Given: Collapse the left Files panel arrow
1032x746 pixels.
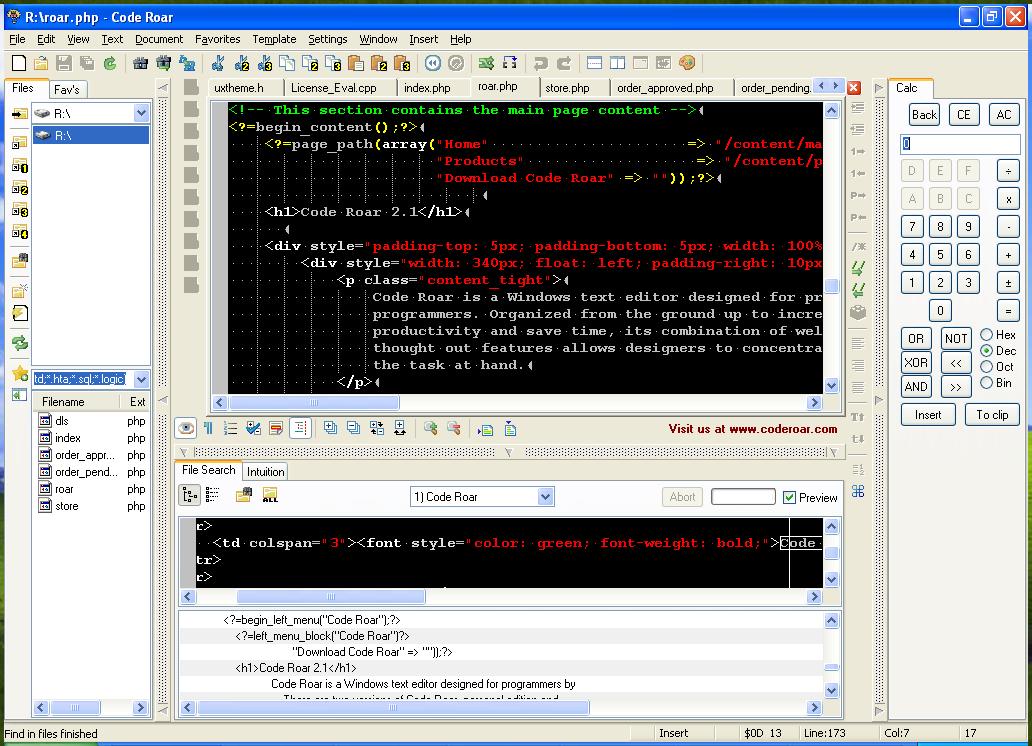Looking at the screenshot, I should coord(163,88).
